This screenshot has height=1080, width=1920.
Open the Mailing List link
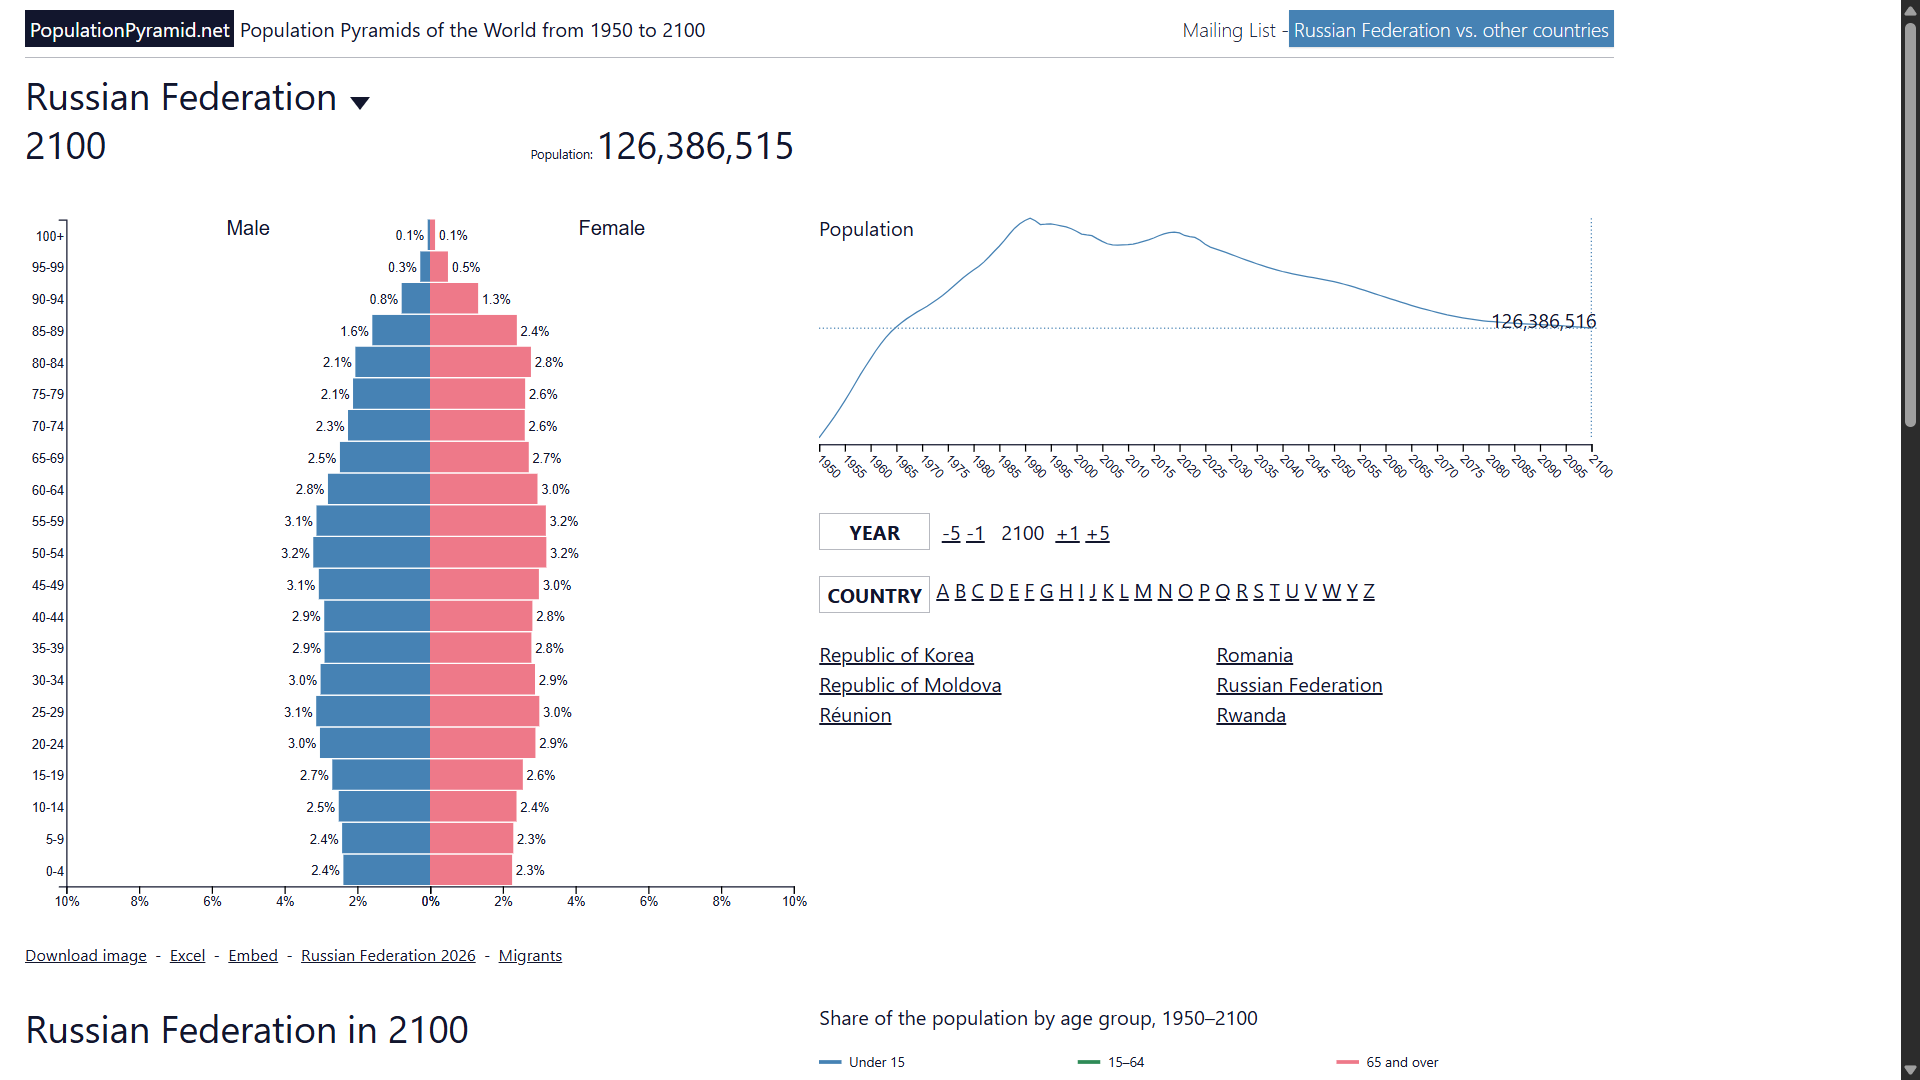[x=1229, y=30]
